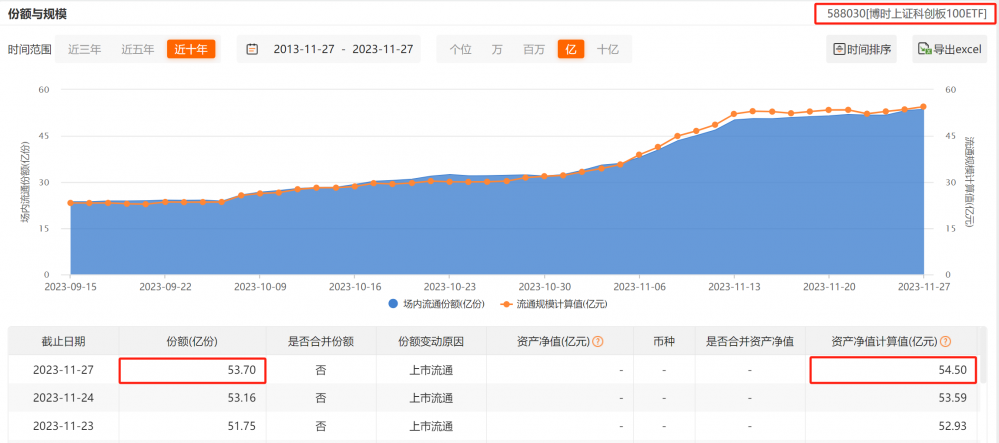Toggle 场内流通份额 blue legend marker
This screenshot has width=999, height=443.
click(x=394, y=303)
